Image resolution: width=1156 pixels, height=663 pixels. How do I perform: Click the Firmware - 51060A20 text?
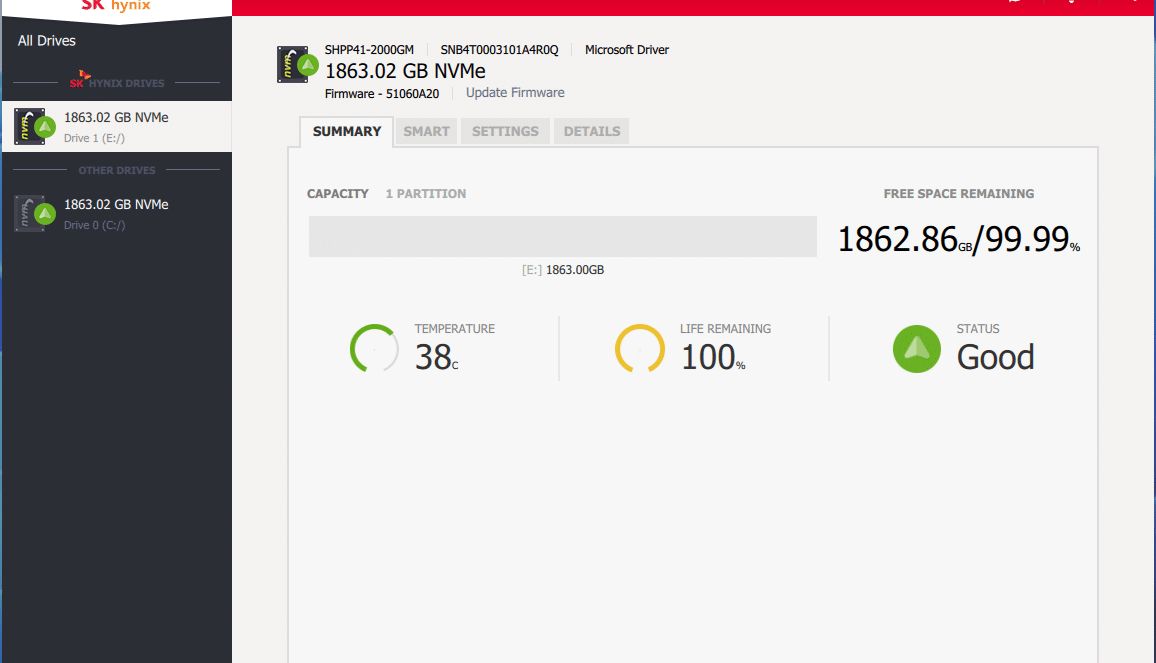382,94
